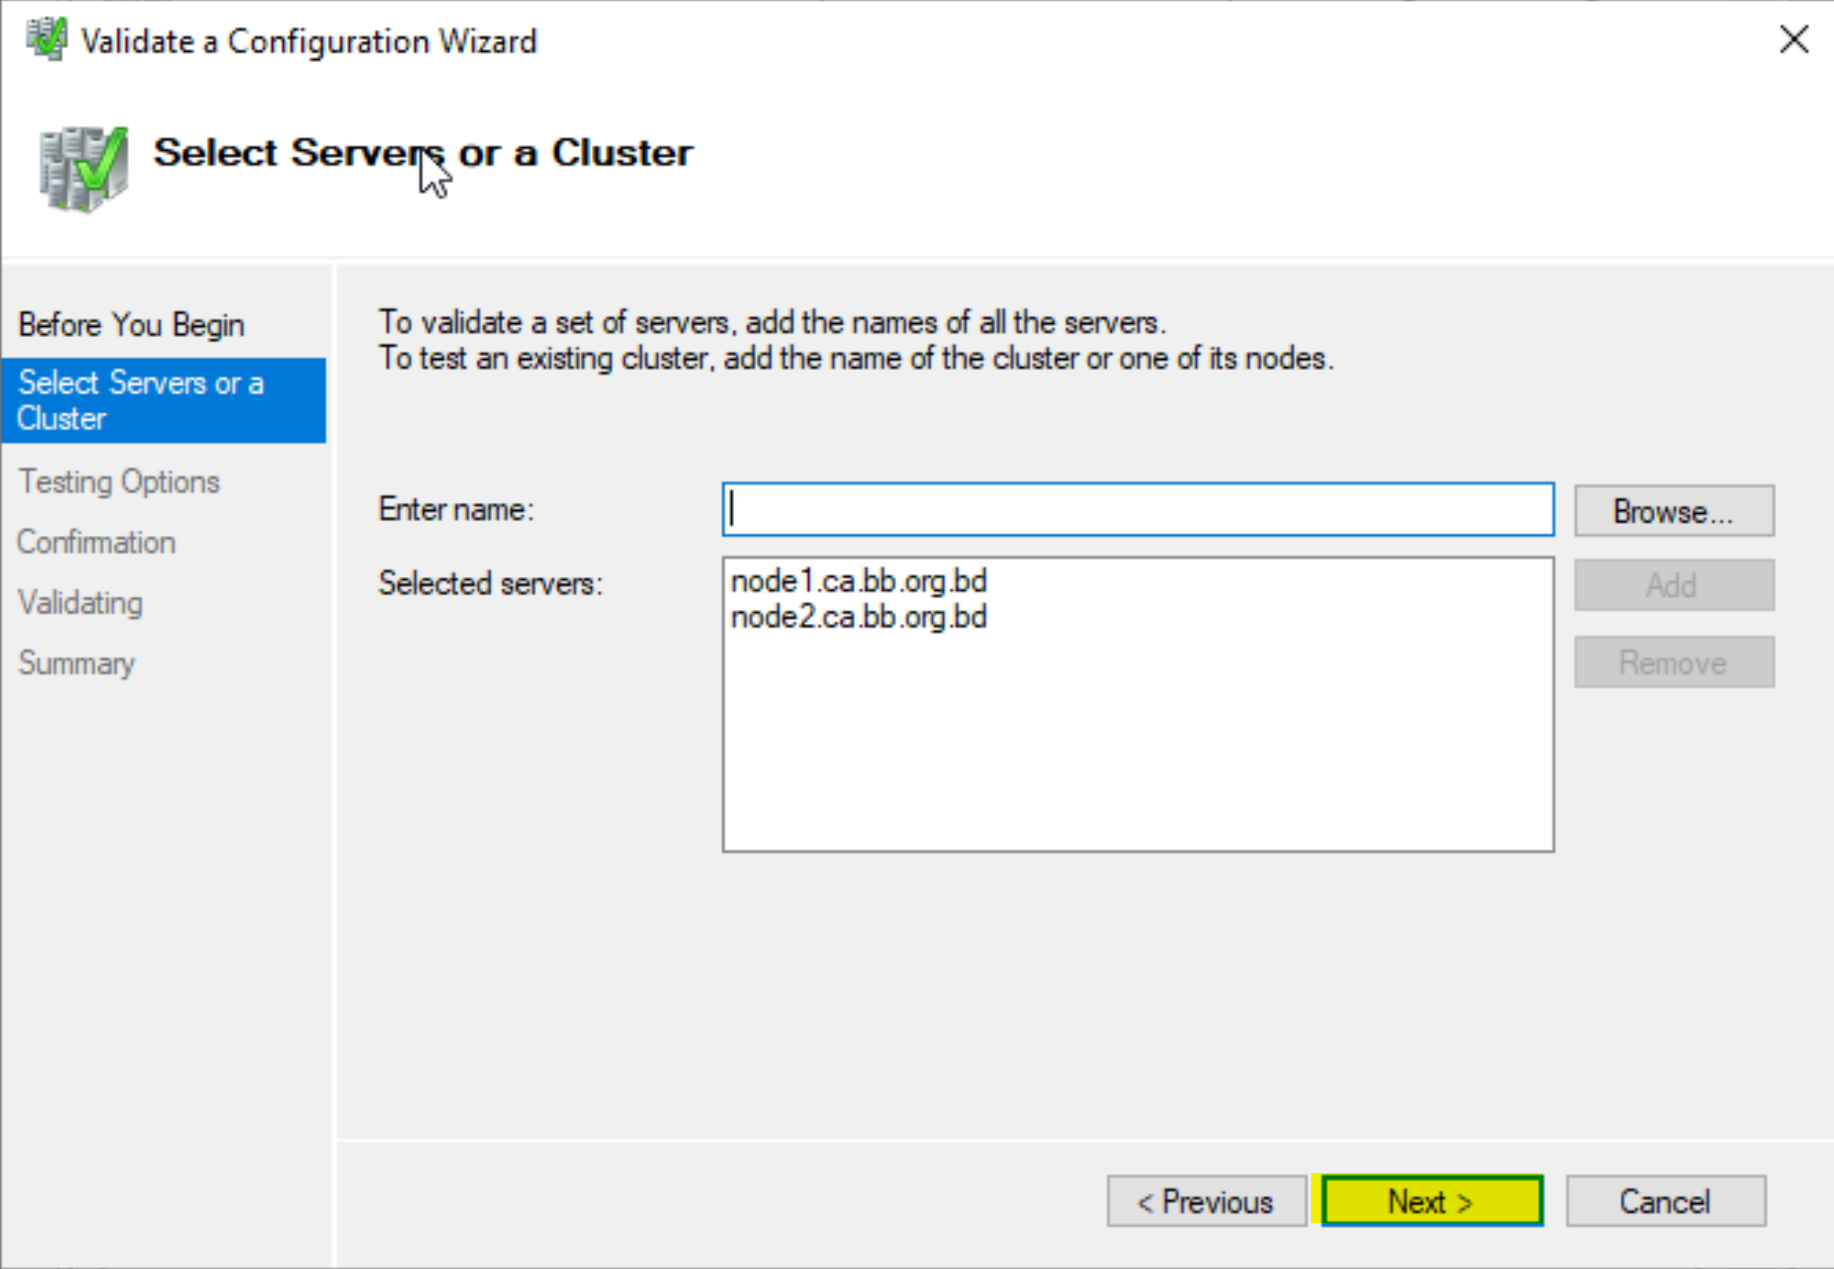Proceed with the Next button
Image resolution: width=1834 pixels, height=1269 pixels.
[x=1432, y=1201]
